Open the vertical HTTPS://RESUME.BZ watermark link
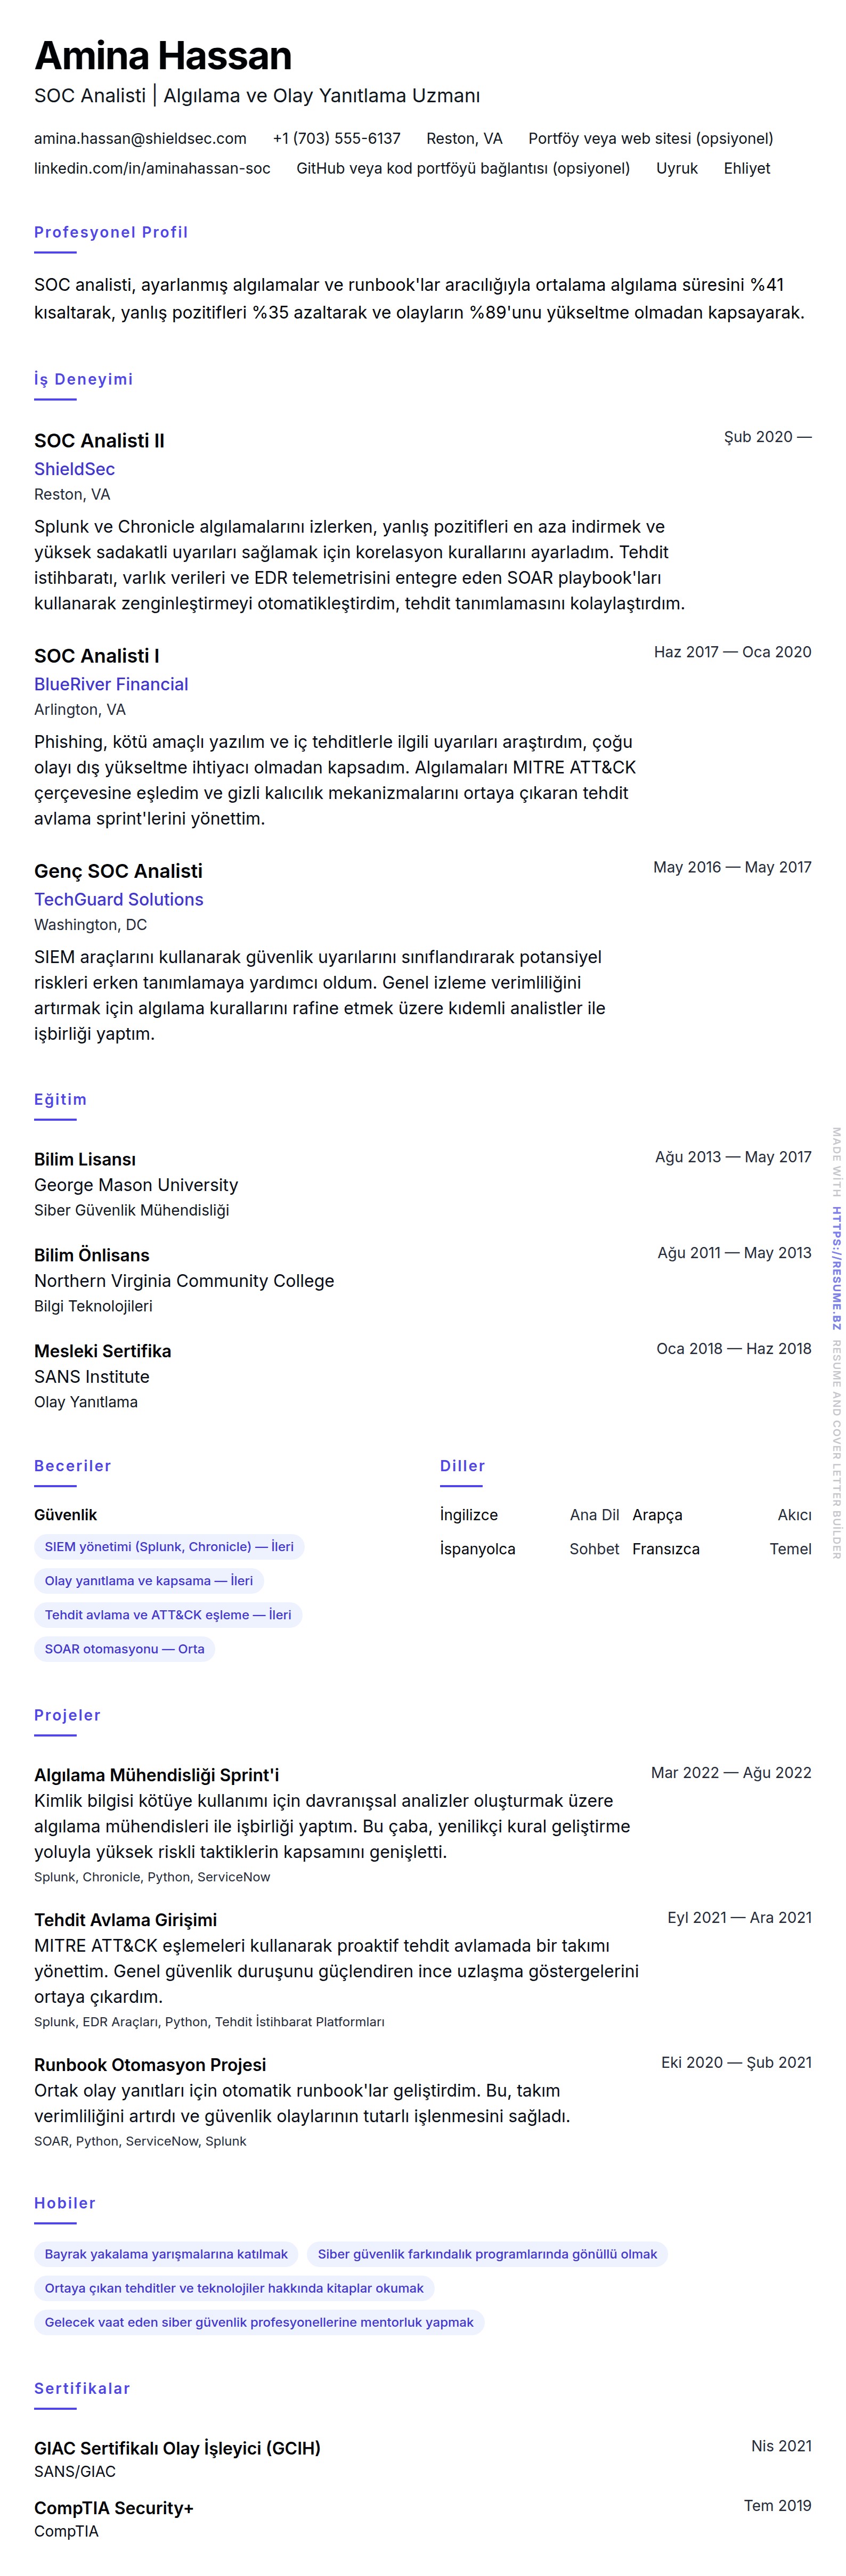This screenshot has height=2576, width=846. [836, 1267]
